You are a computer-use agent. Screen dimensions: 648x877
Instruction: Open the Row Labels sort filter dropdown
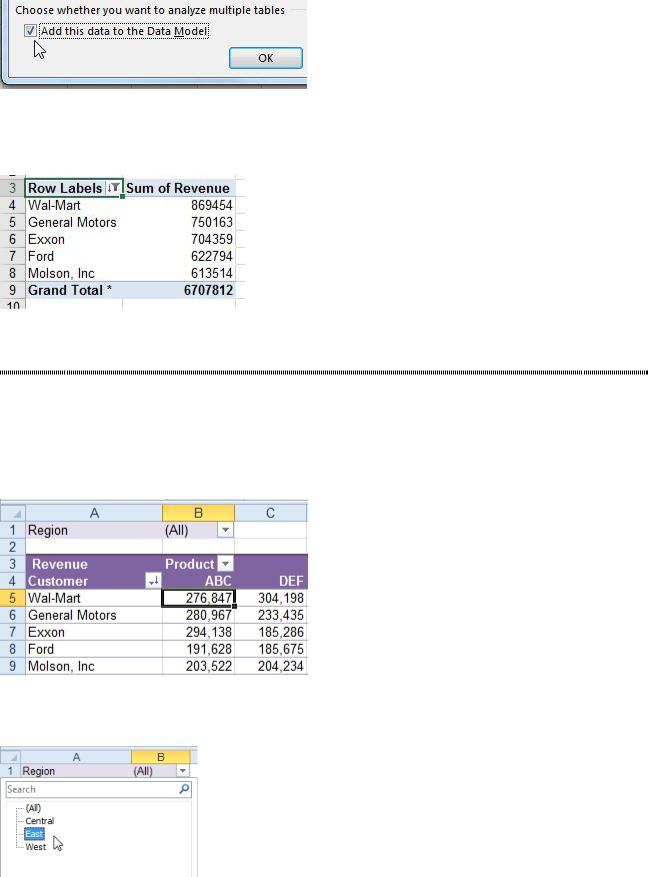click(x=114, y=188)
